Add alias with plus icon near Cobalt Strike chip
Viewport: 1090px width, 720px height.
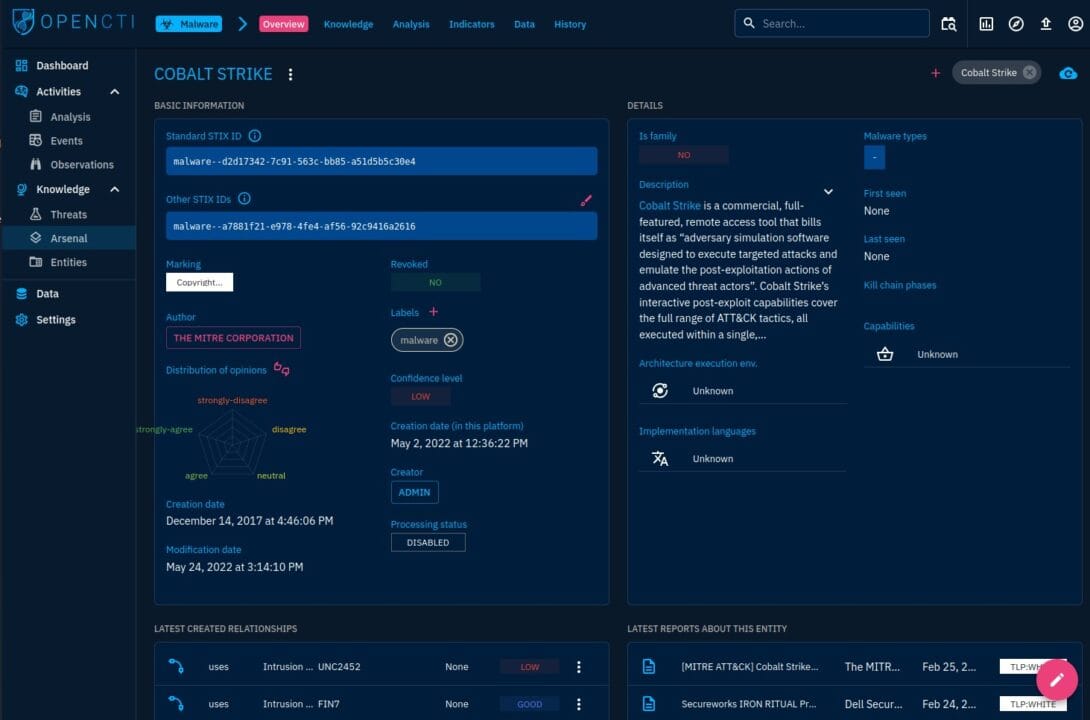(x=935, y=73)
